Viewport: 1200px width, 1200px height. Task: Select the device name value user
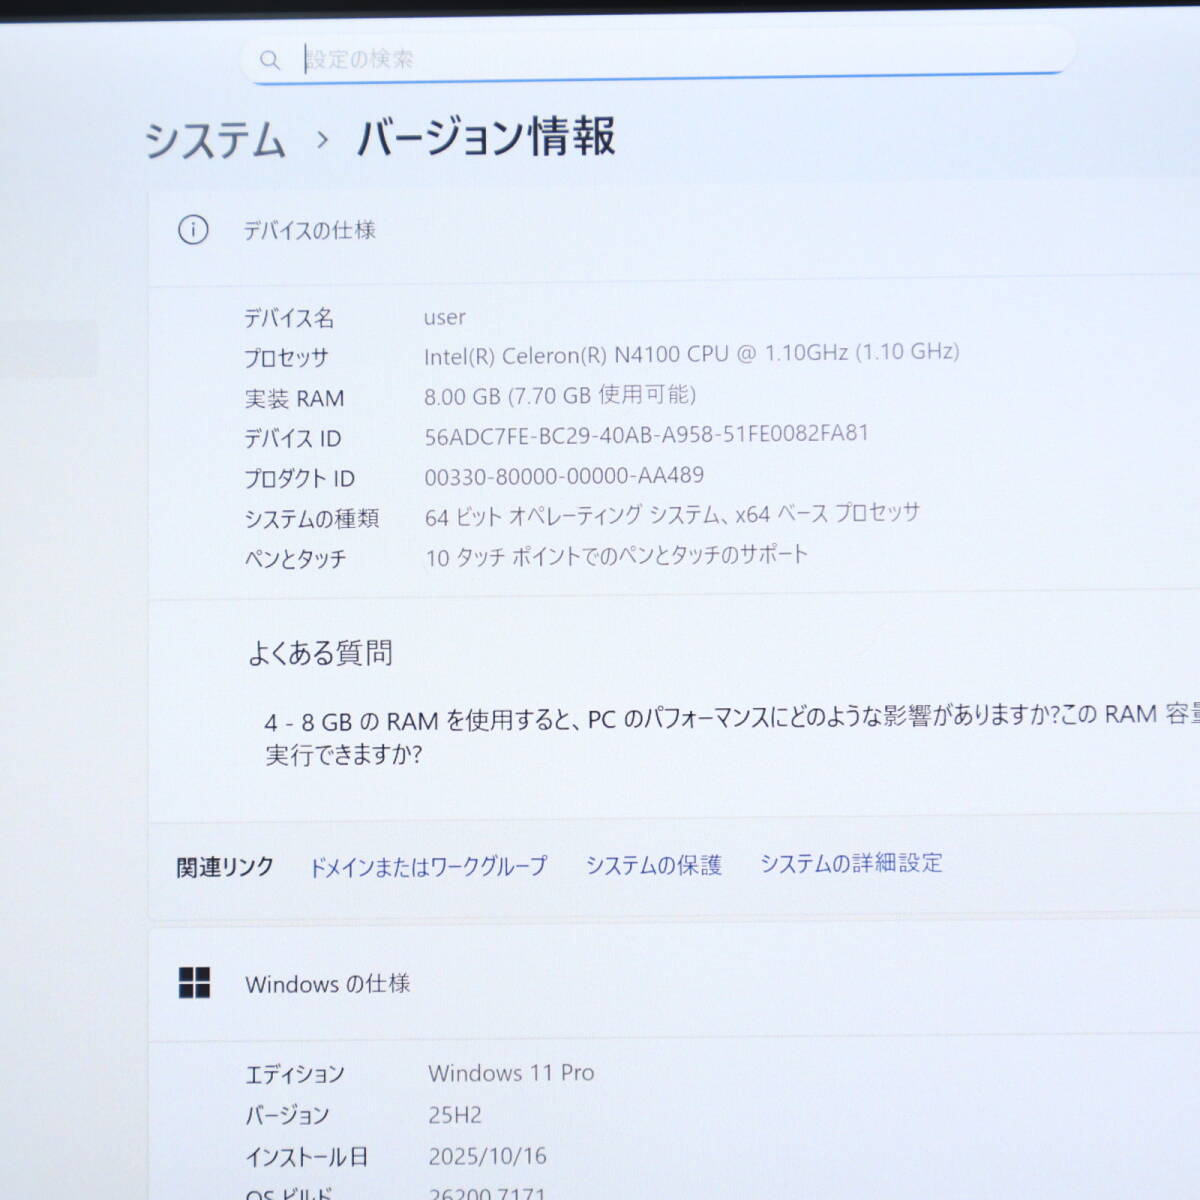coord(444,317)
